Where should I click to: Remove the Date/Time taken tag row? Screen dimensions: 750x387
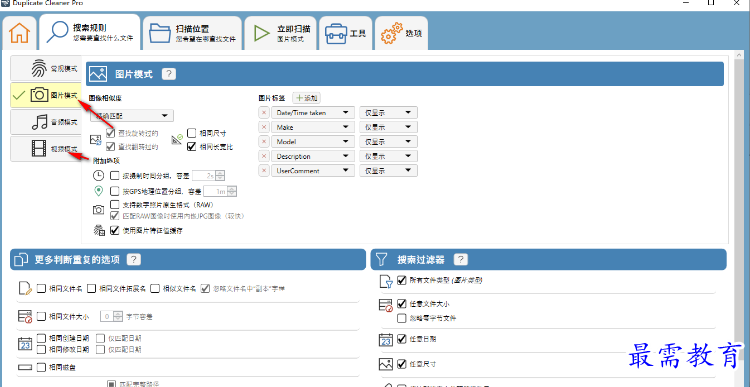click(264, 113)
